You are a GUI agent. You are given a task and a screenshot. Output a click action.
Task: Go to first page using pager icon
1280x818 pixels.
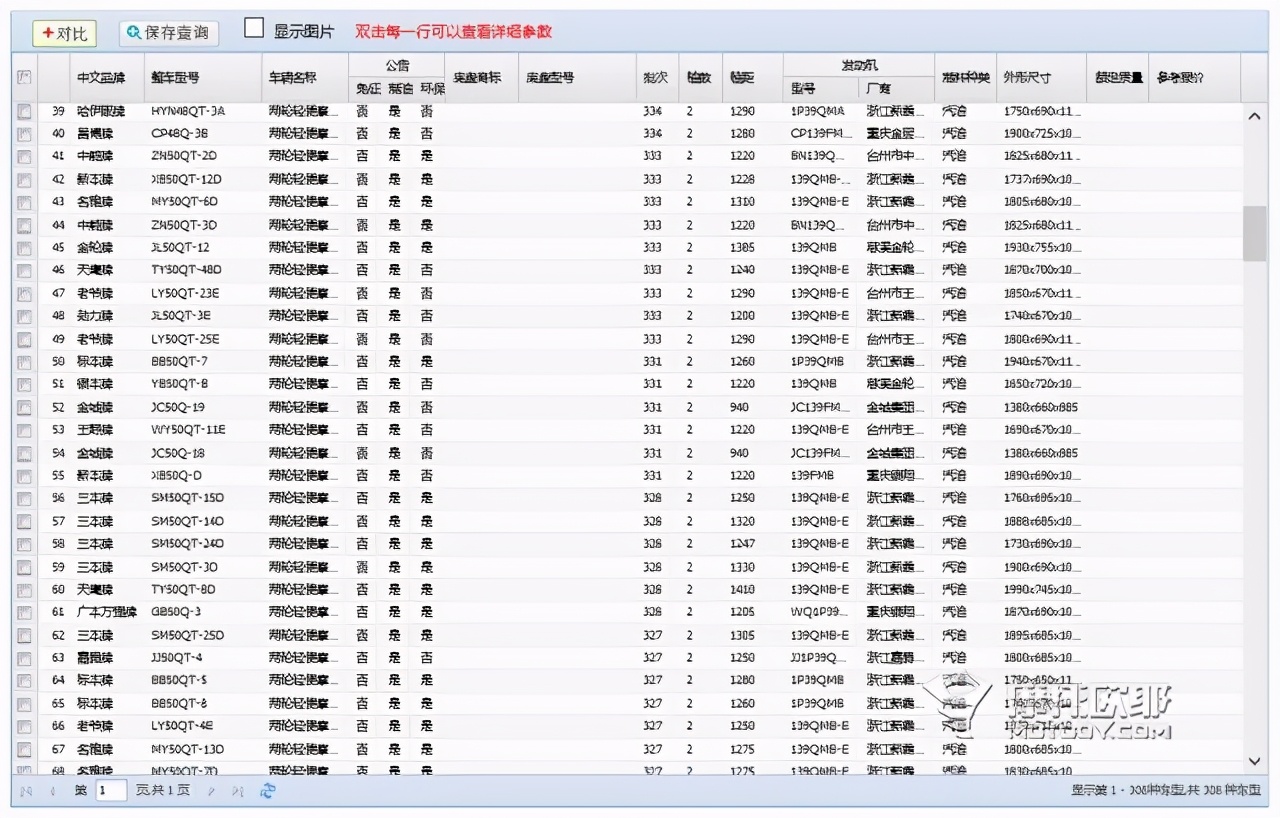pos(26,791)
